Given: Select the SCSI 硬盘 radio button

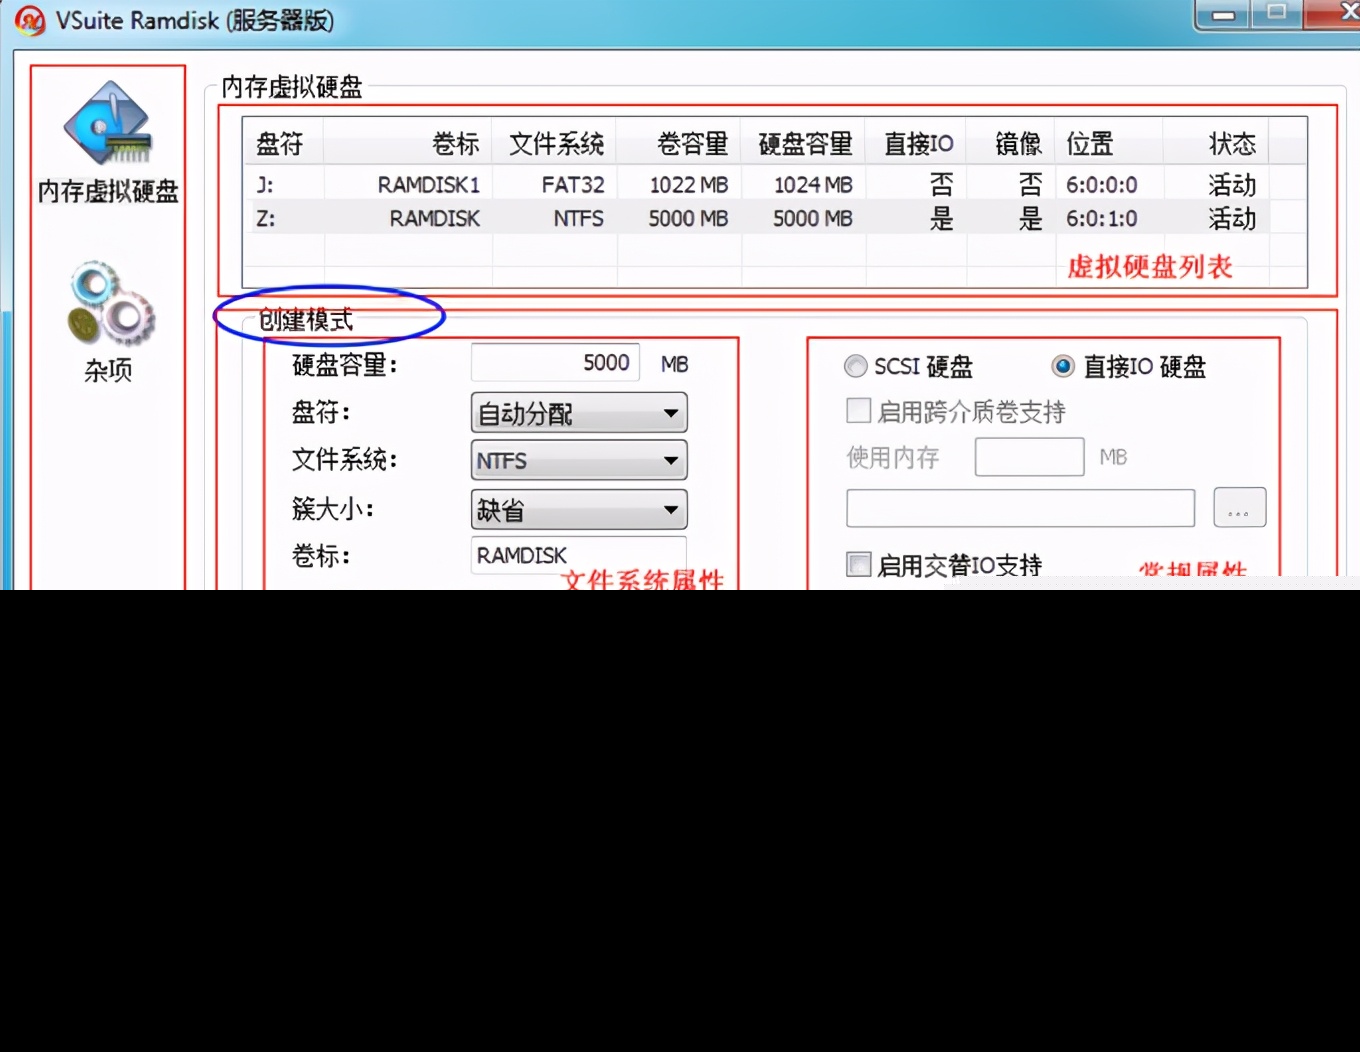Looking at the screenshot, I should 856,367.
